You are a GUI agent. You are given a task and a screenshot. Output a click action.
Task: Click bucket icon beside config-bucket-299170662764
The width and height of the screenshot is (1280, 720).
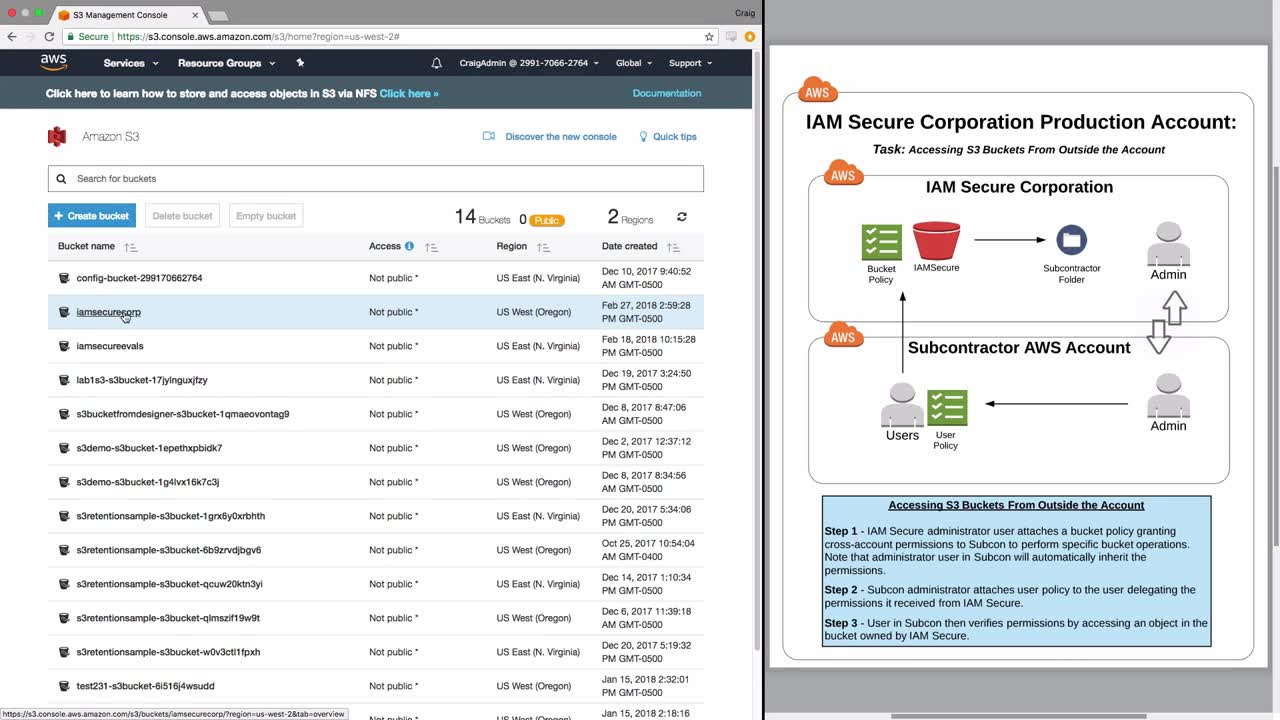point(64,278)
